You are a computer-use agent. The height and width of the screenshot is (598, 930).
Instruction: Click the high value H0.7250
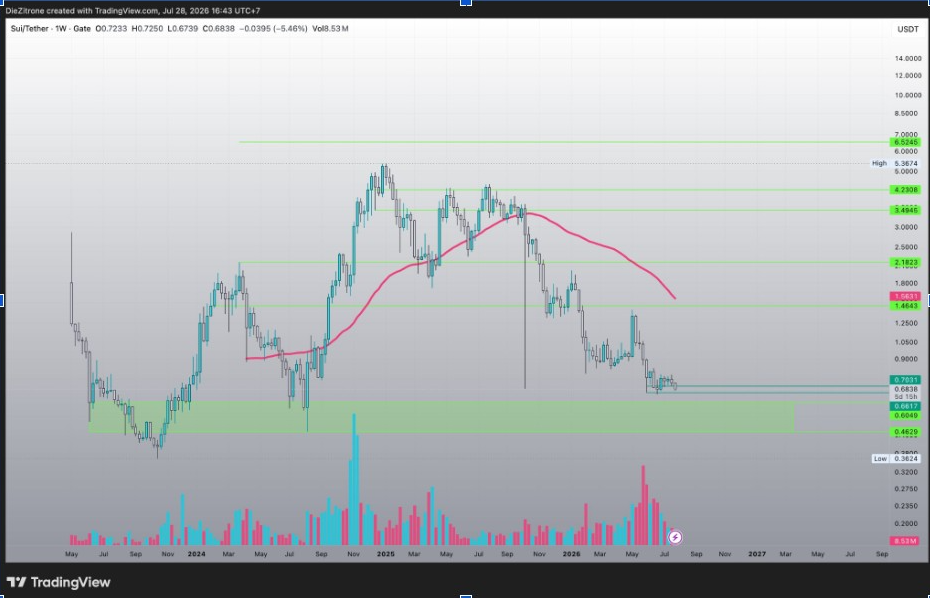click(147, 28)
